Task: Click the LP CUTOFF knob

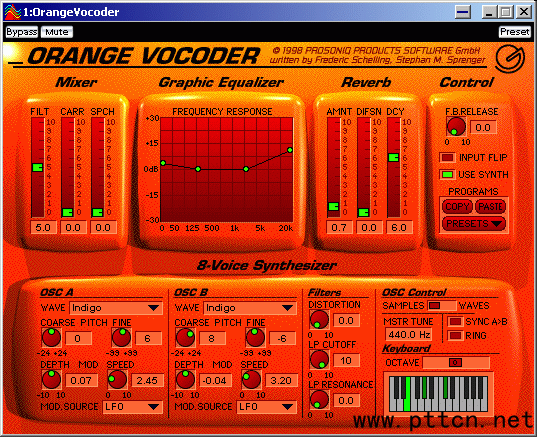Action: [x=319, y=360]
